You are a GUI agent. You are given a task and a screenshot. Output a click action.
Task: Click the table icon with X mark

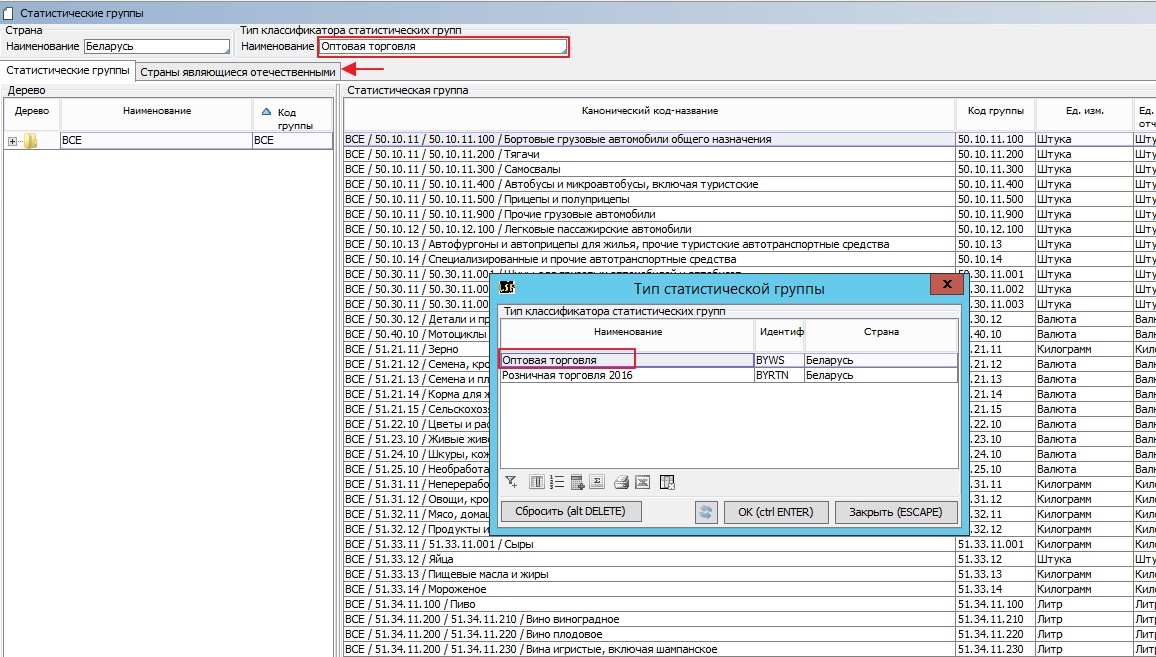668,482
